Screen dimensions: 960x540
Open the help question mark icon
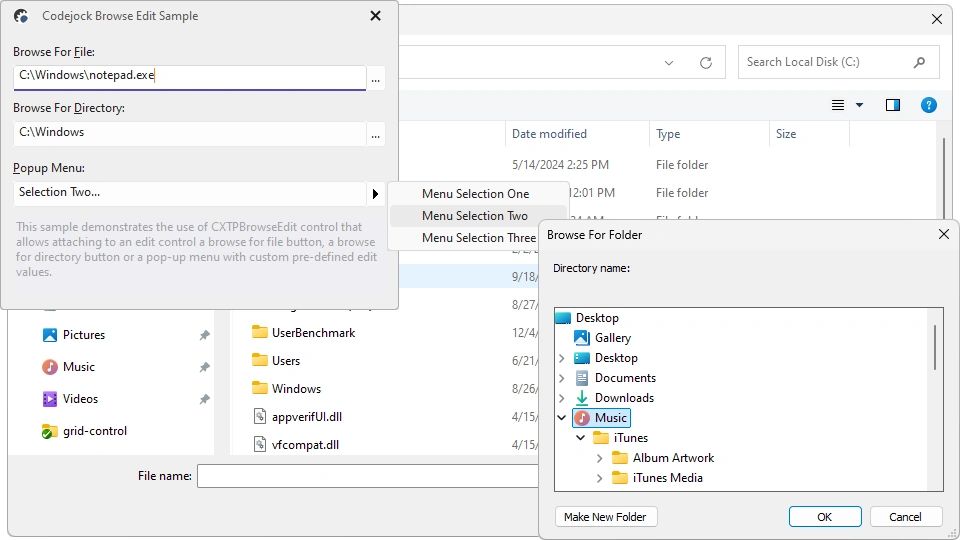pos(929,105)
